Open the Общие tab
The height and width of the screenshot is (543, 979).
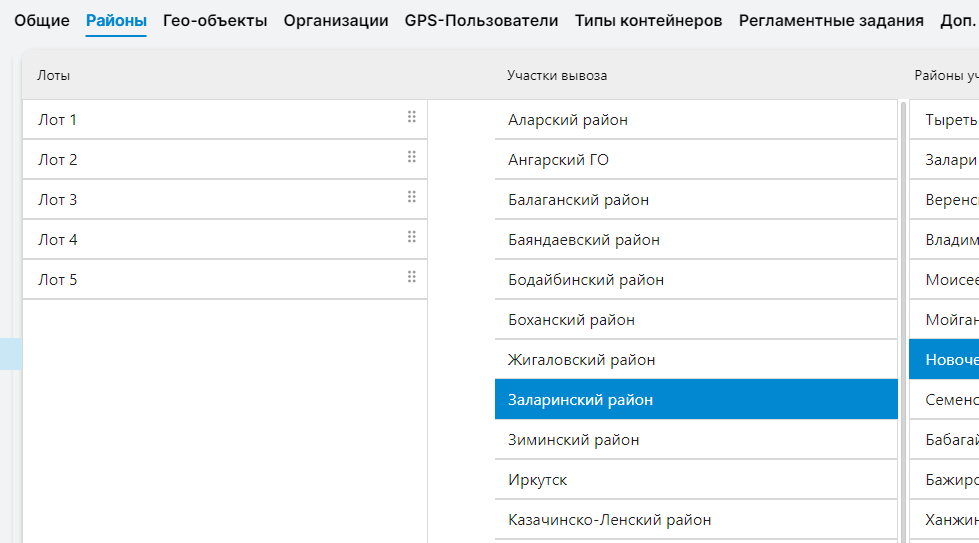click(x=42, y=20)
